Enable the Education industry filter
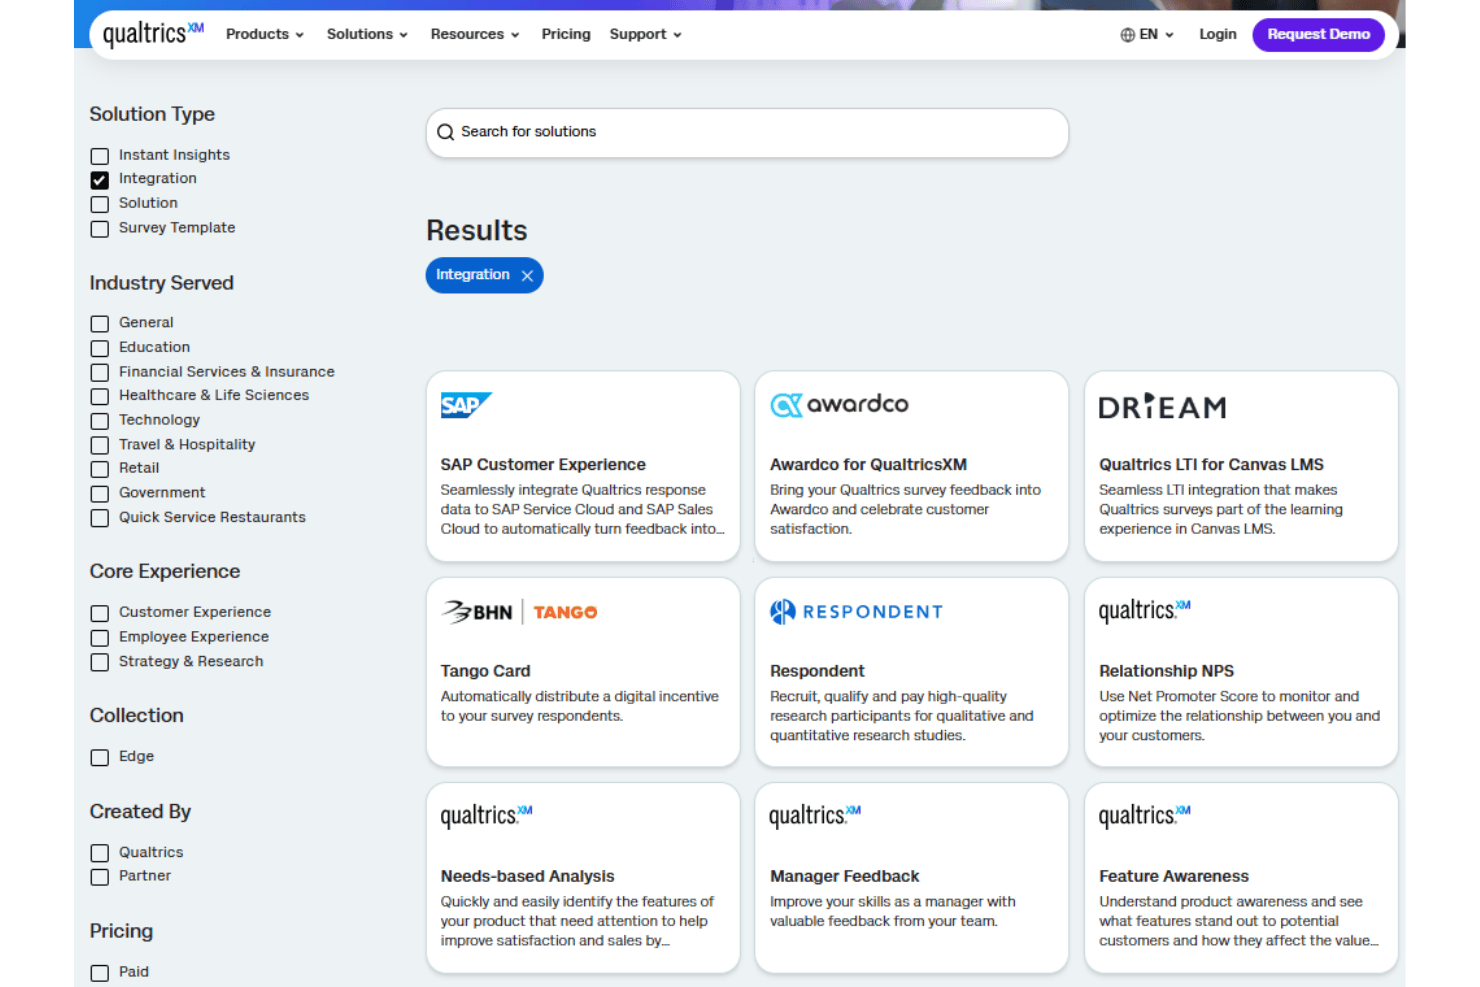This screenshot has height=987, width=1480. coord(100,348)
